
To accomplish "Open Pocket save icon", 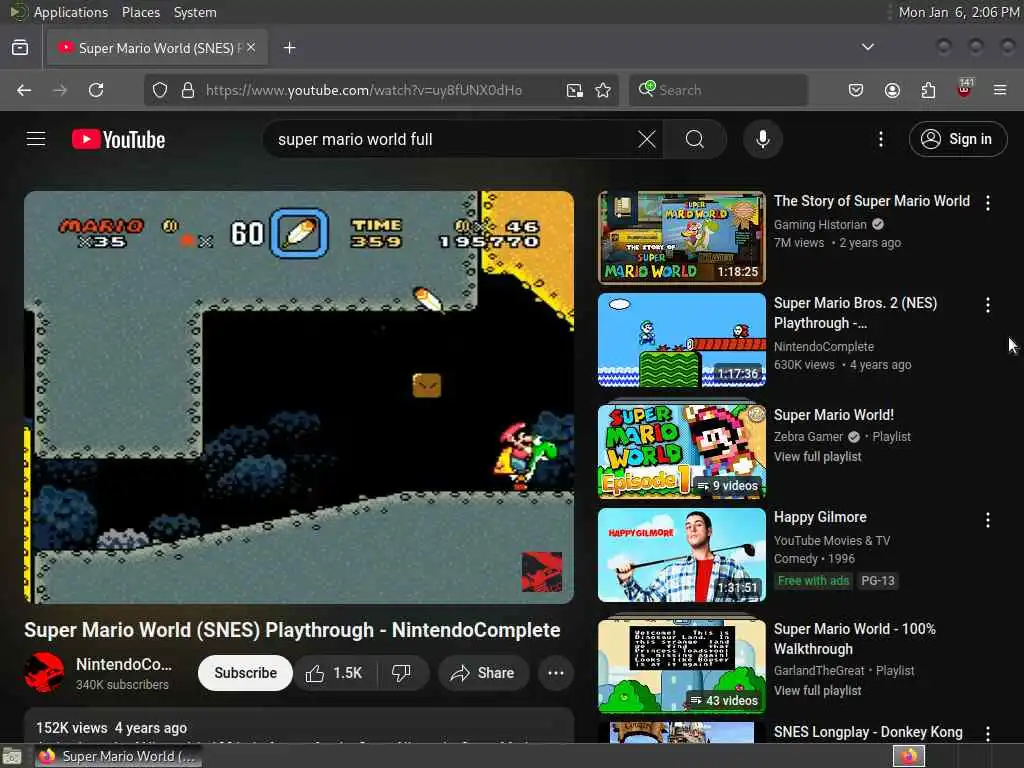I will (856, 90).
